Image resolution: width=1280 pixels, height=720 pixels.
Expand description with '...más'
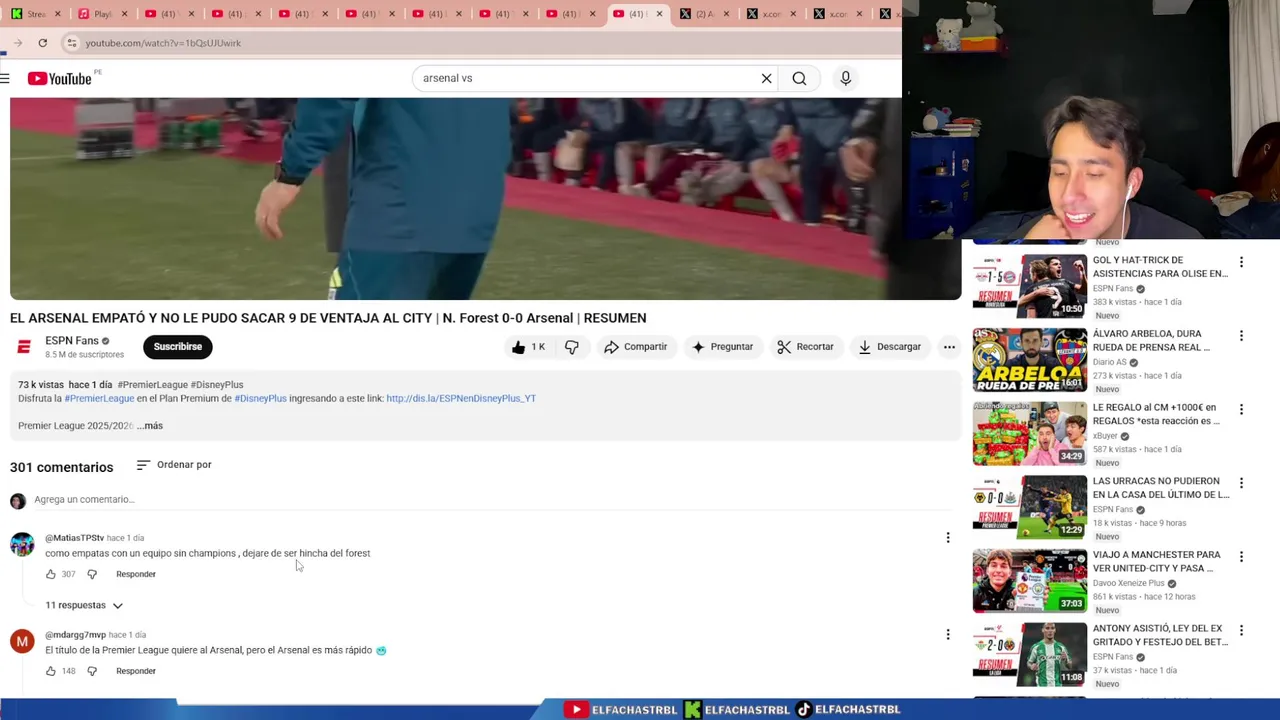point(150,426)
